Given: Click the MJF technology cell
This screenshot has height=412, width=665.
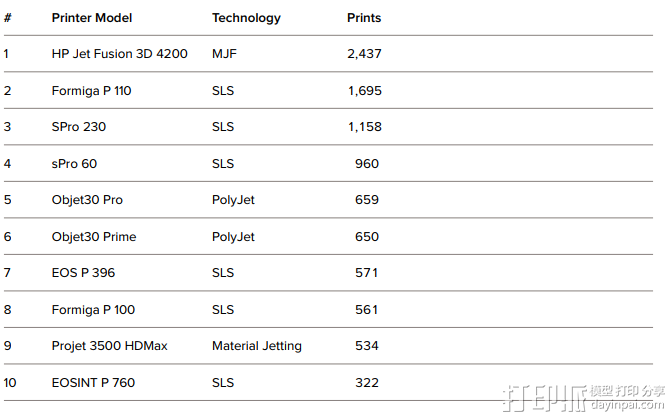Looking at the screenshot, I should coord(224,54).
